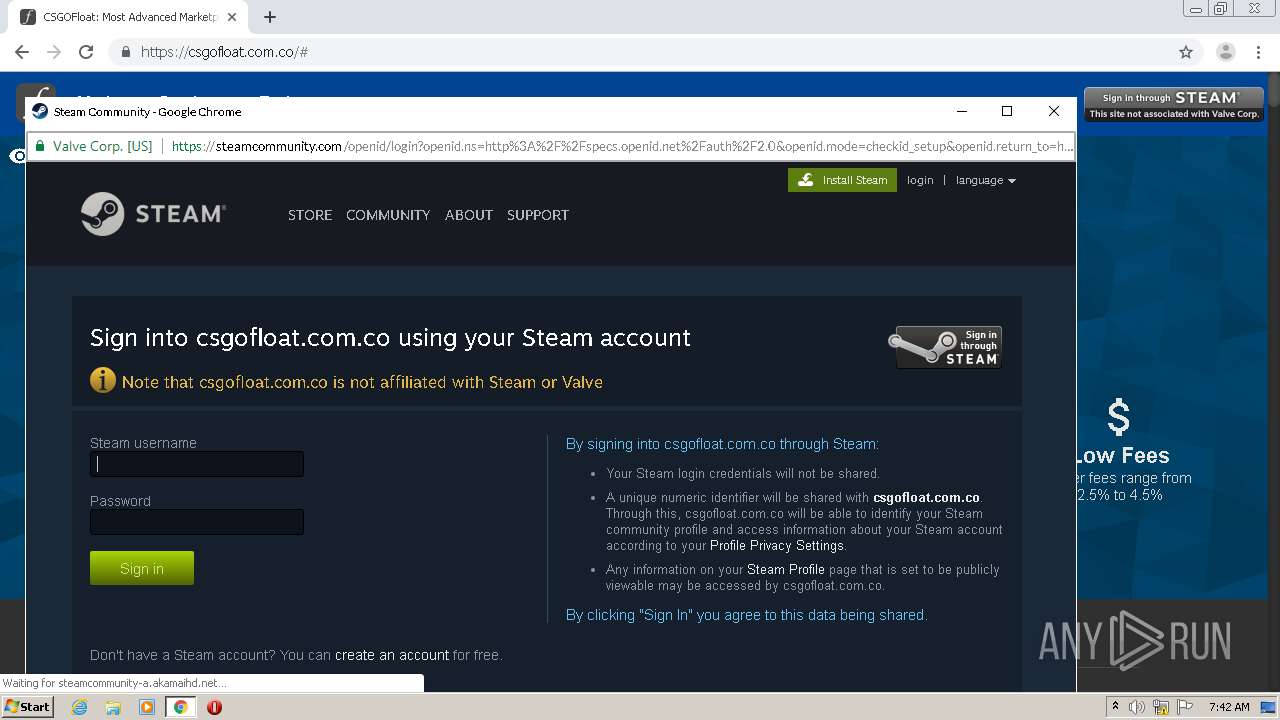Open Chrome's three-dot menu

point(1259,52)
